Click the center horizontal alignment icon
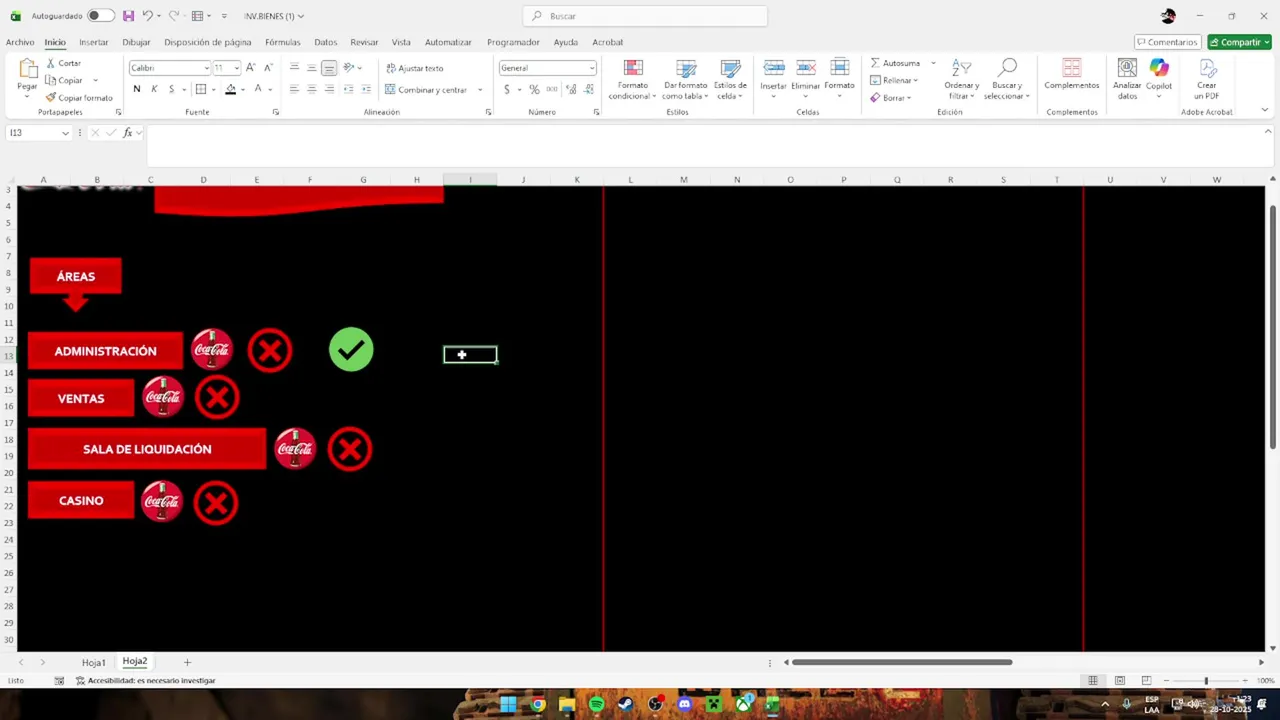 [x=311, y=89]
